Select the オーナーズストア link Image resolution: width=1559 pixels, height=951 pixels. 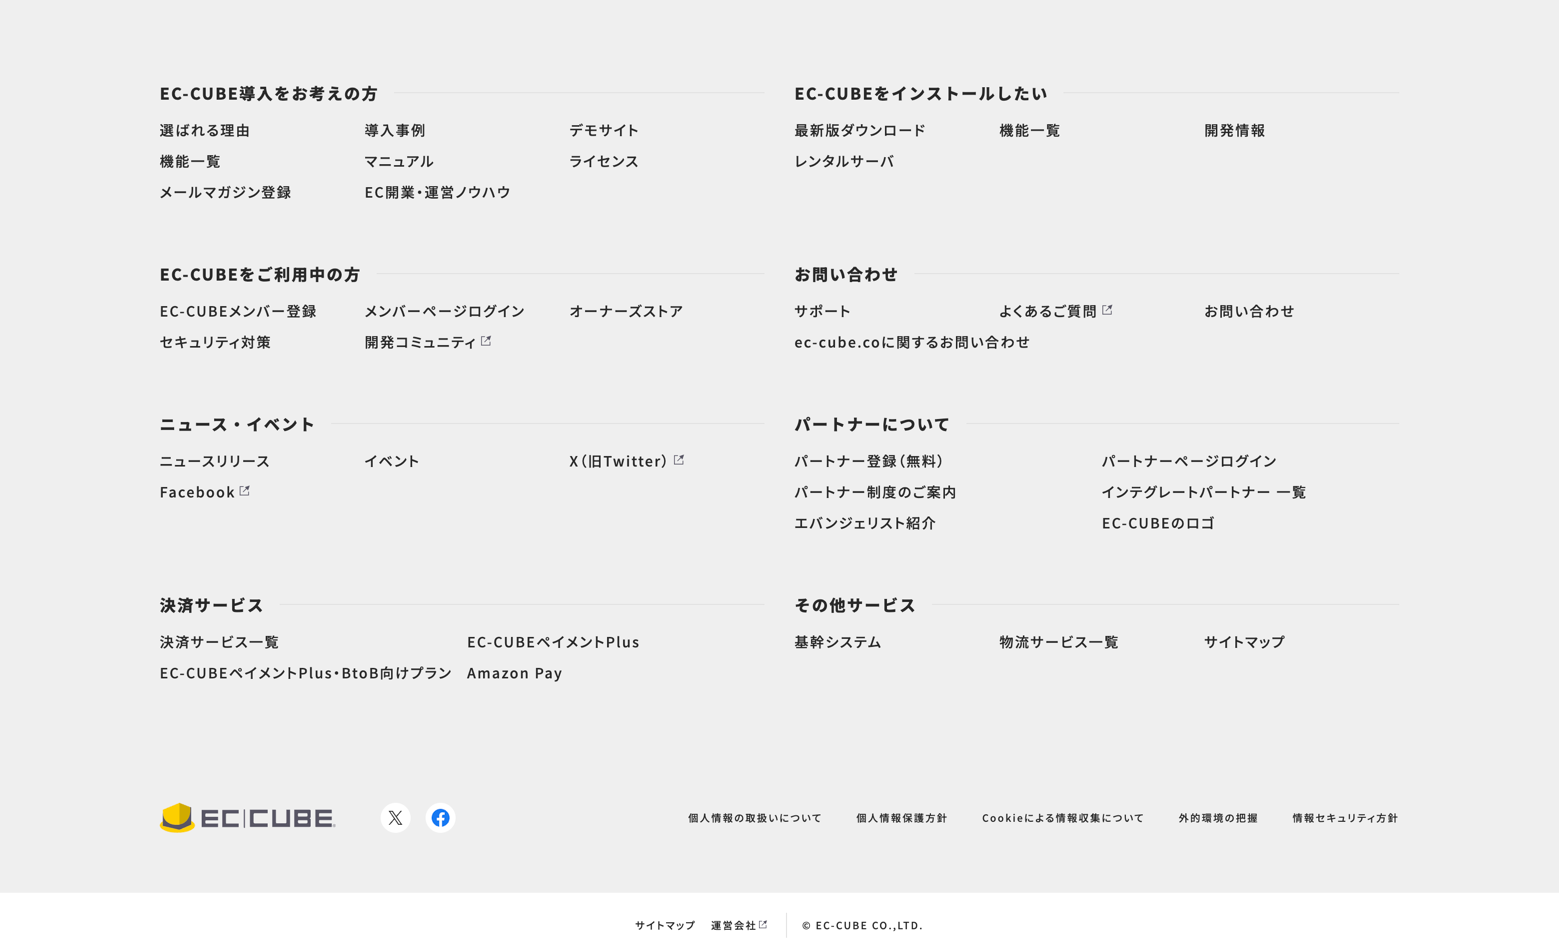tap(626, 311)
